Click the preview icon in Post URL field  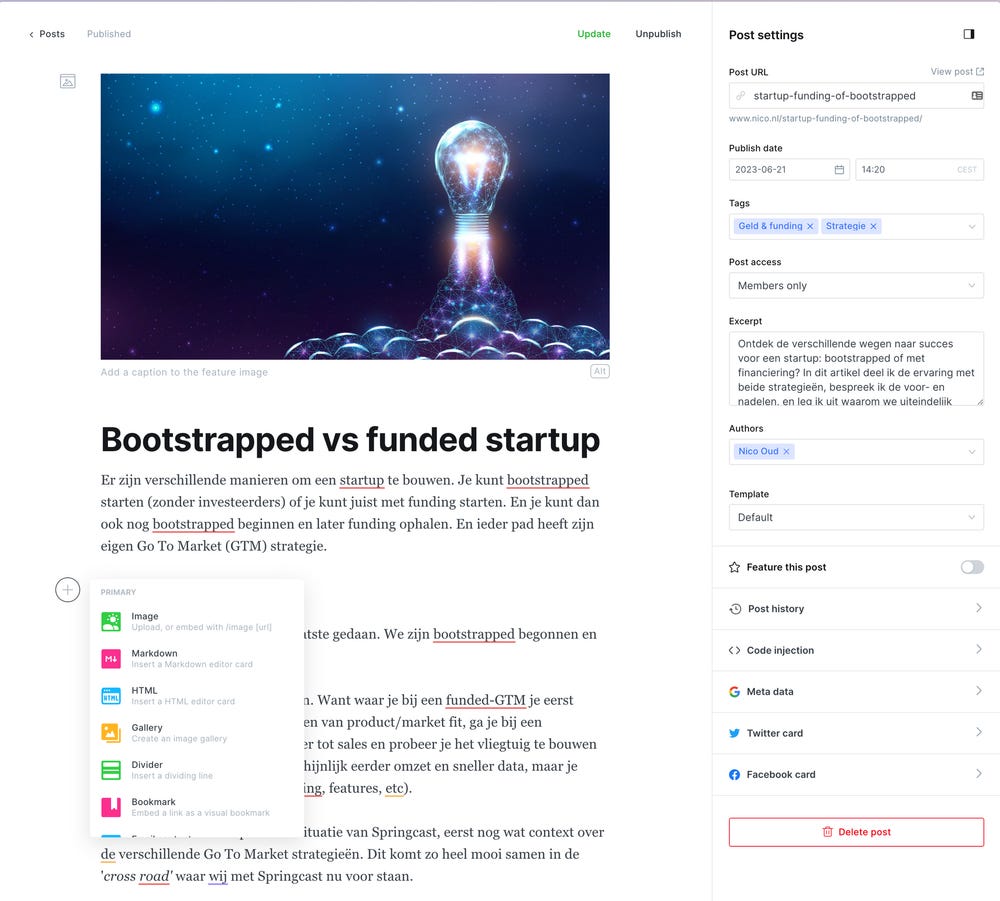click(x=976, y=96)
